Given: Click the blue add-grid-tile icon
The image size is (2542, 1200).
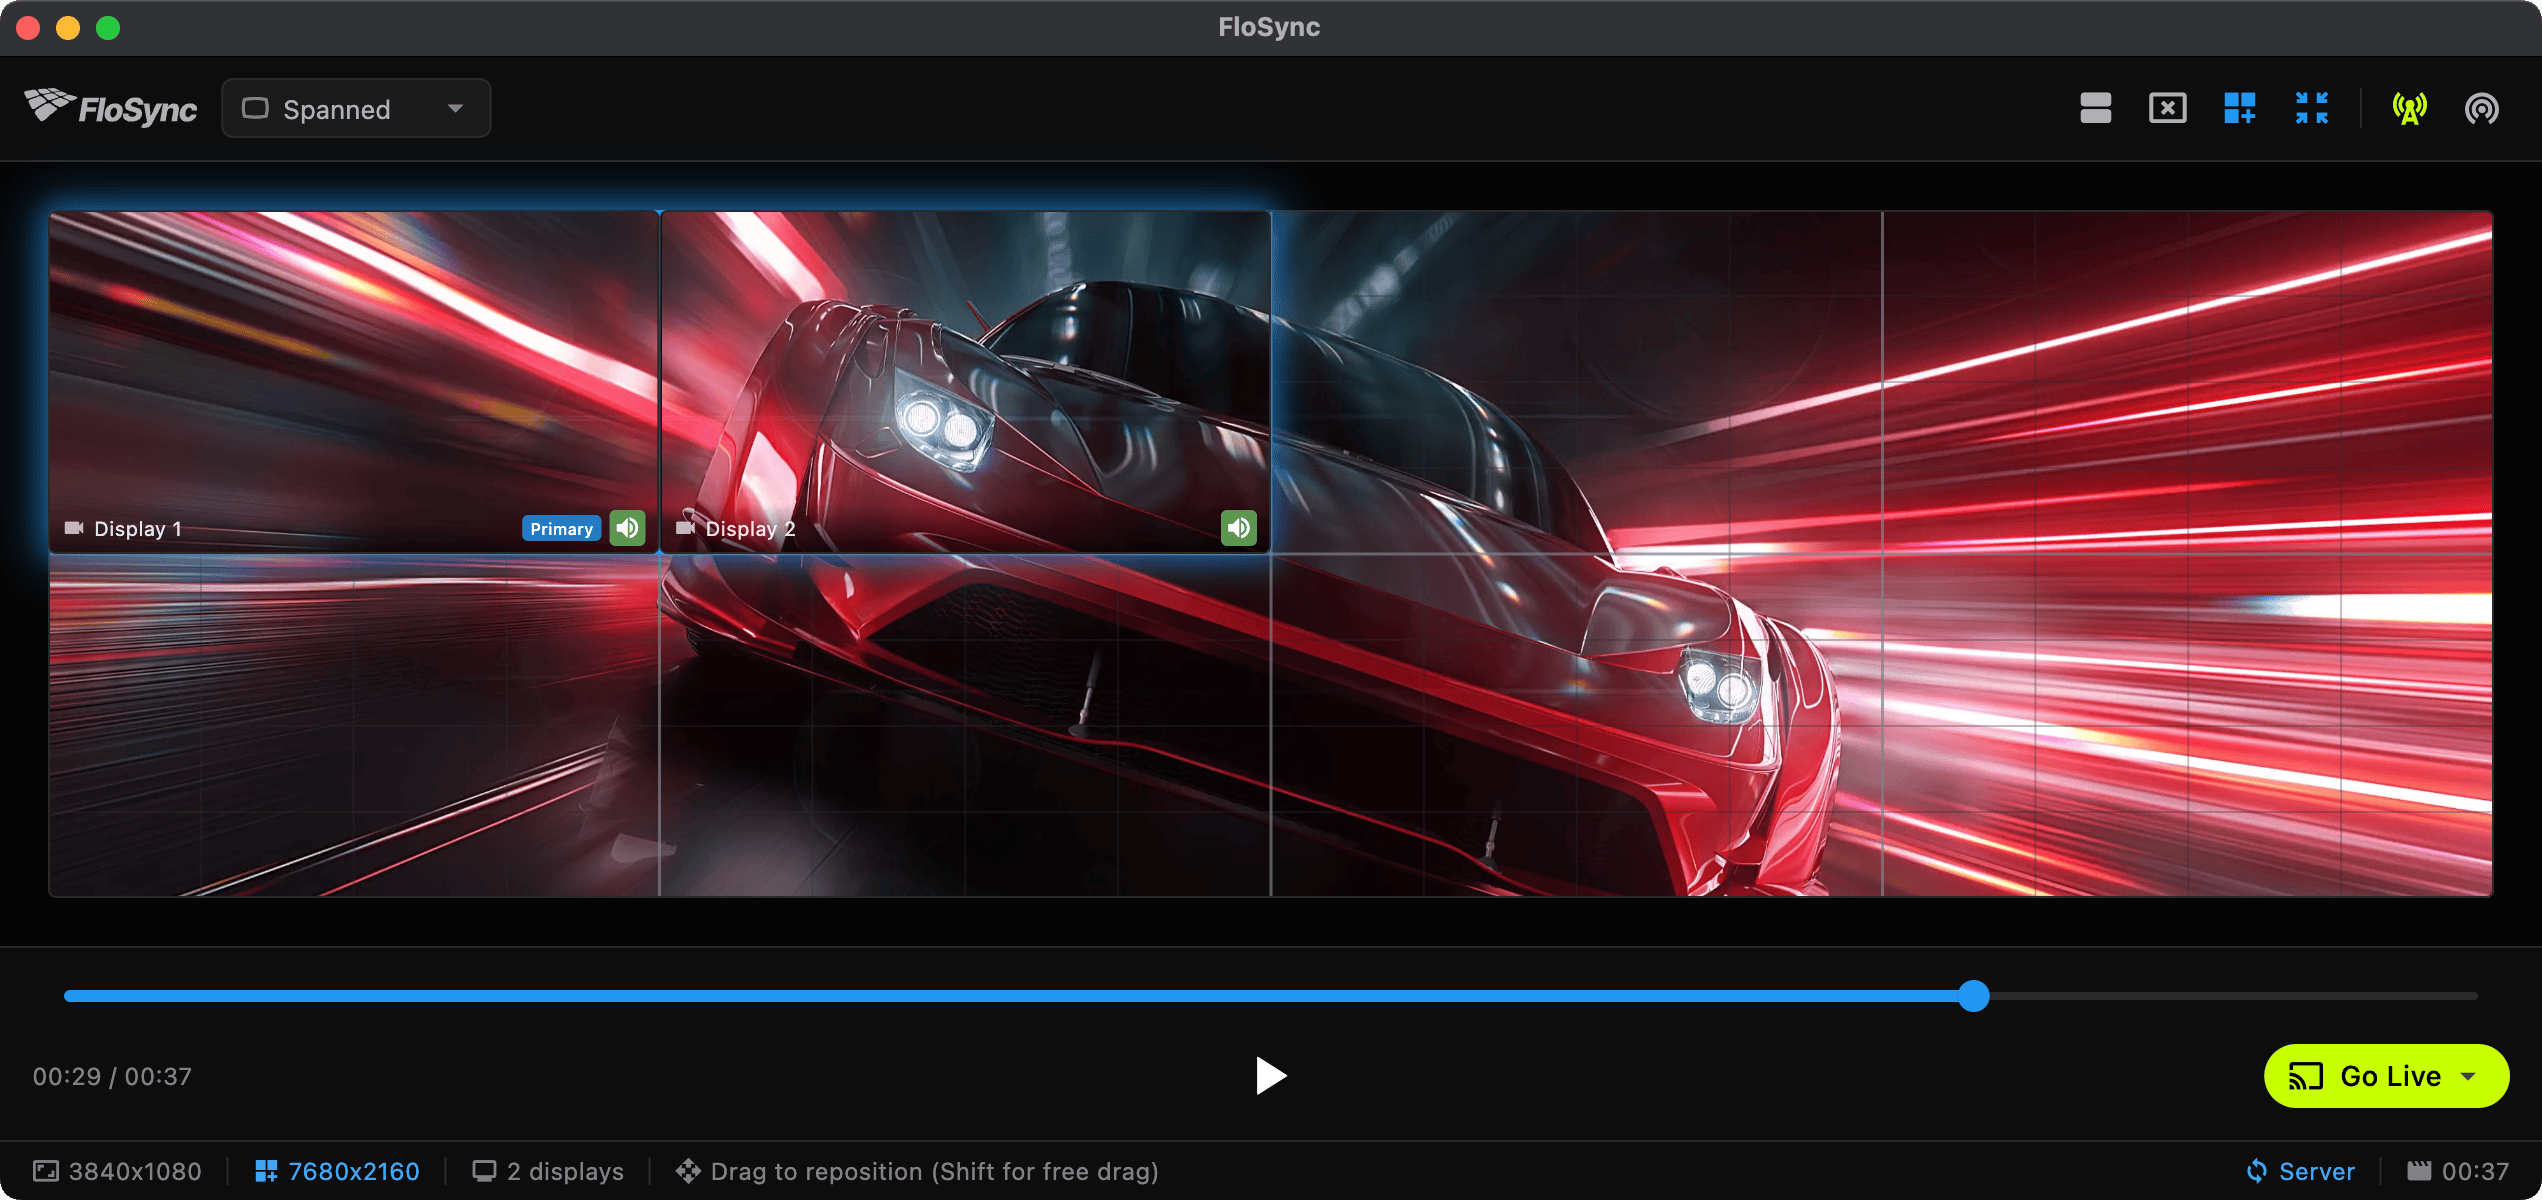Looking at the screenshot, I should [x=2239, y=108].
